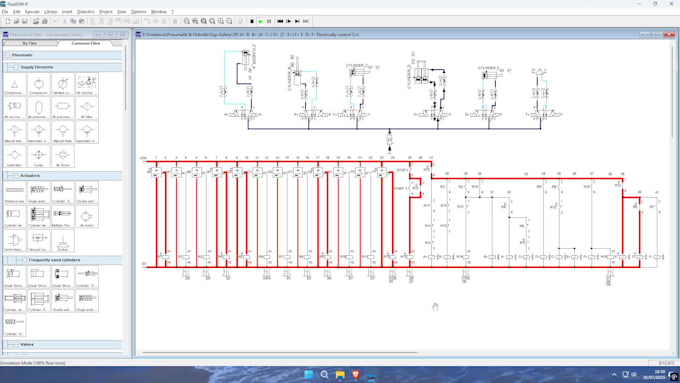This screenshot has height=383, width=680.
Task: Pick the horizontal air pressure reservoir component
Action: click(x=63, y=108)
